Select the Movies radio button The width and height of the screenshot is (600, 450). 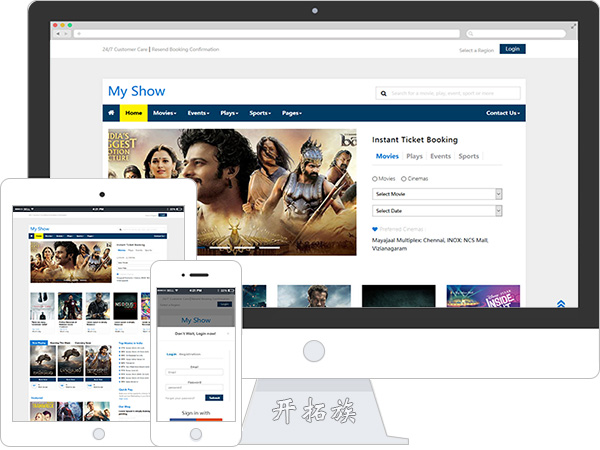point(375,179)
